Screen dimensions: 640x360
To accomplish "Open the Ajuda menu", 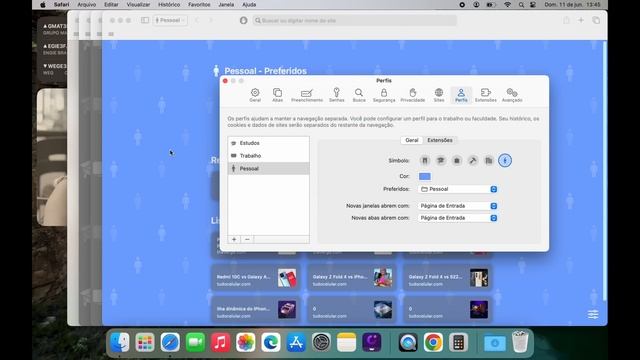I will 249,4.
